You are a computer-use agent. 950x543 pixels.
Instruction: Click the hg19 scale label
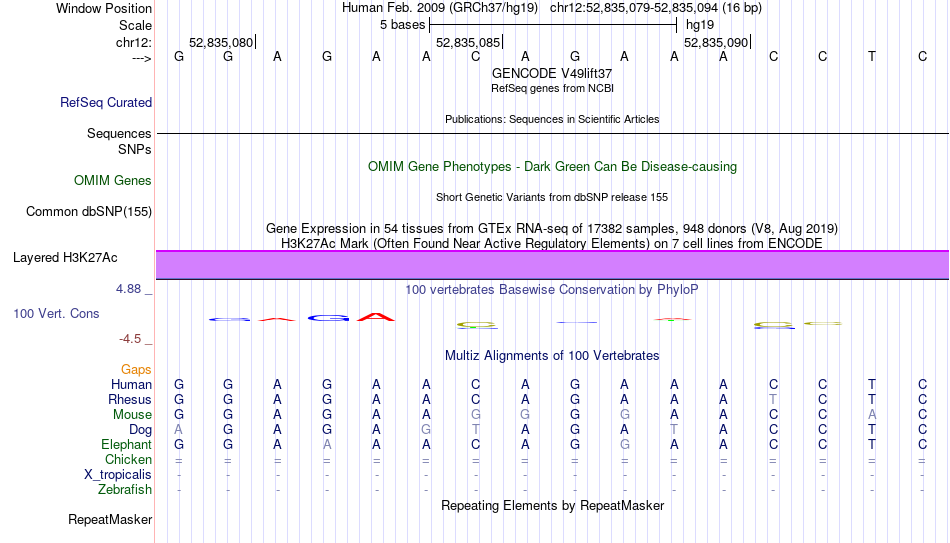pos(700,25)
